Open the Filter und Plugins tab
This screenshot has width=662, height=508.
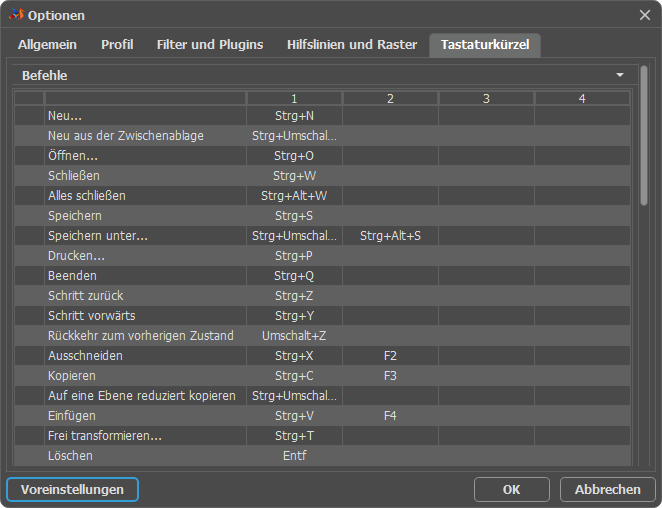pyautogui.click(x=210, y=45)
